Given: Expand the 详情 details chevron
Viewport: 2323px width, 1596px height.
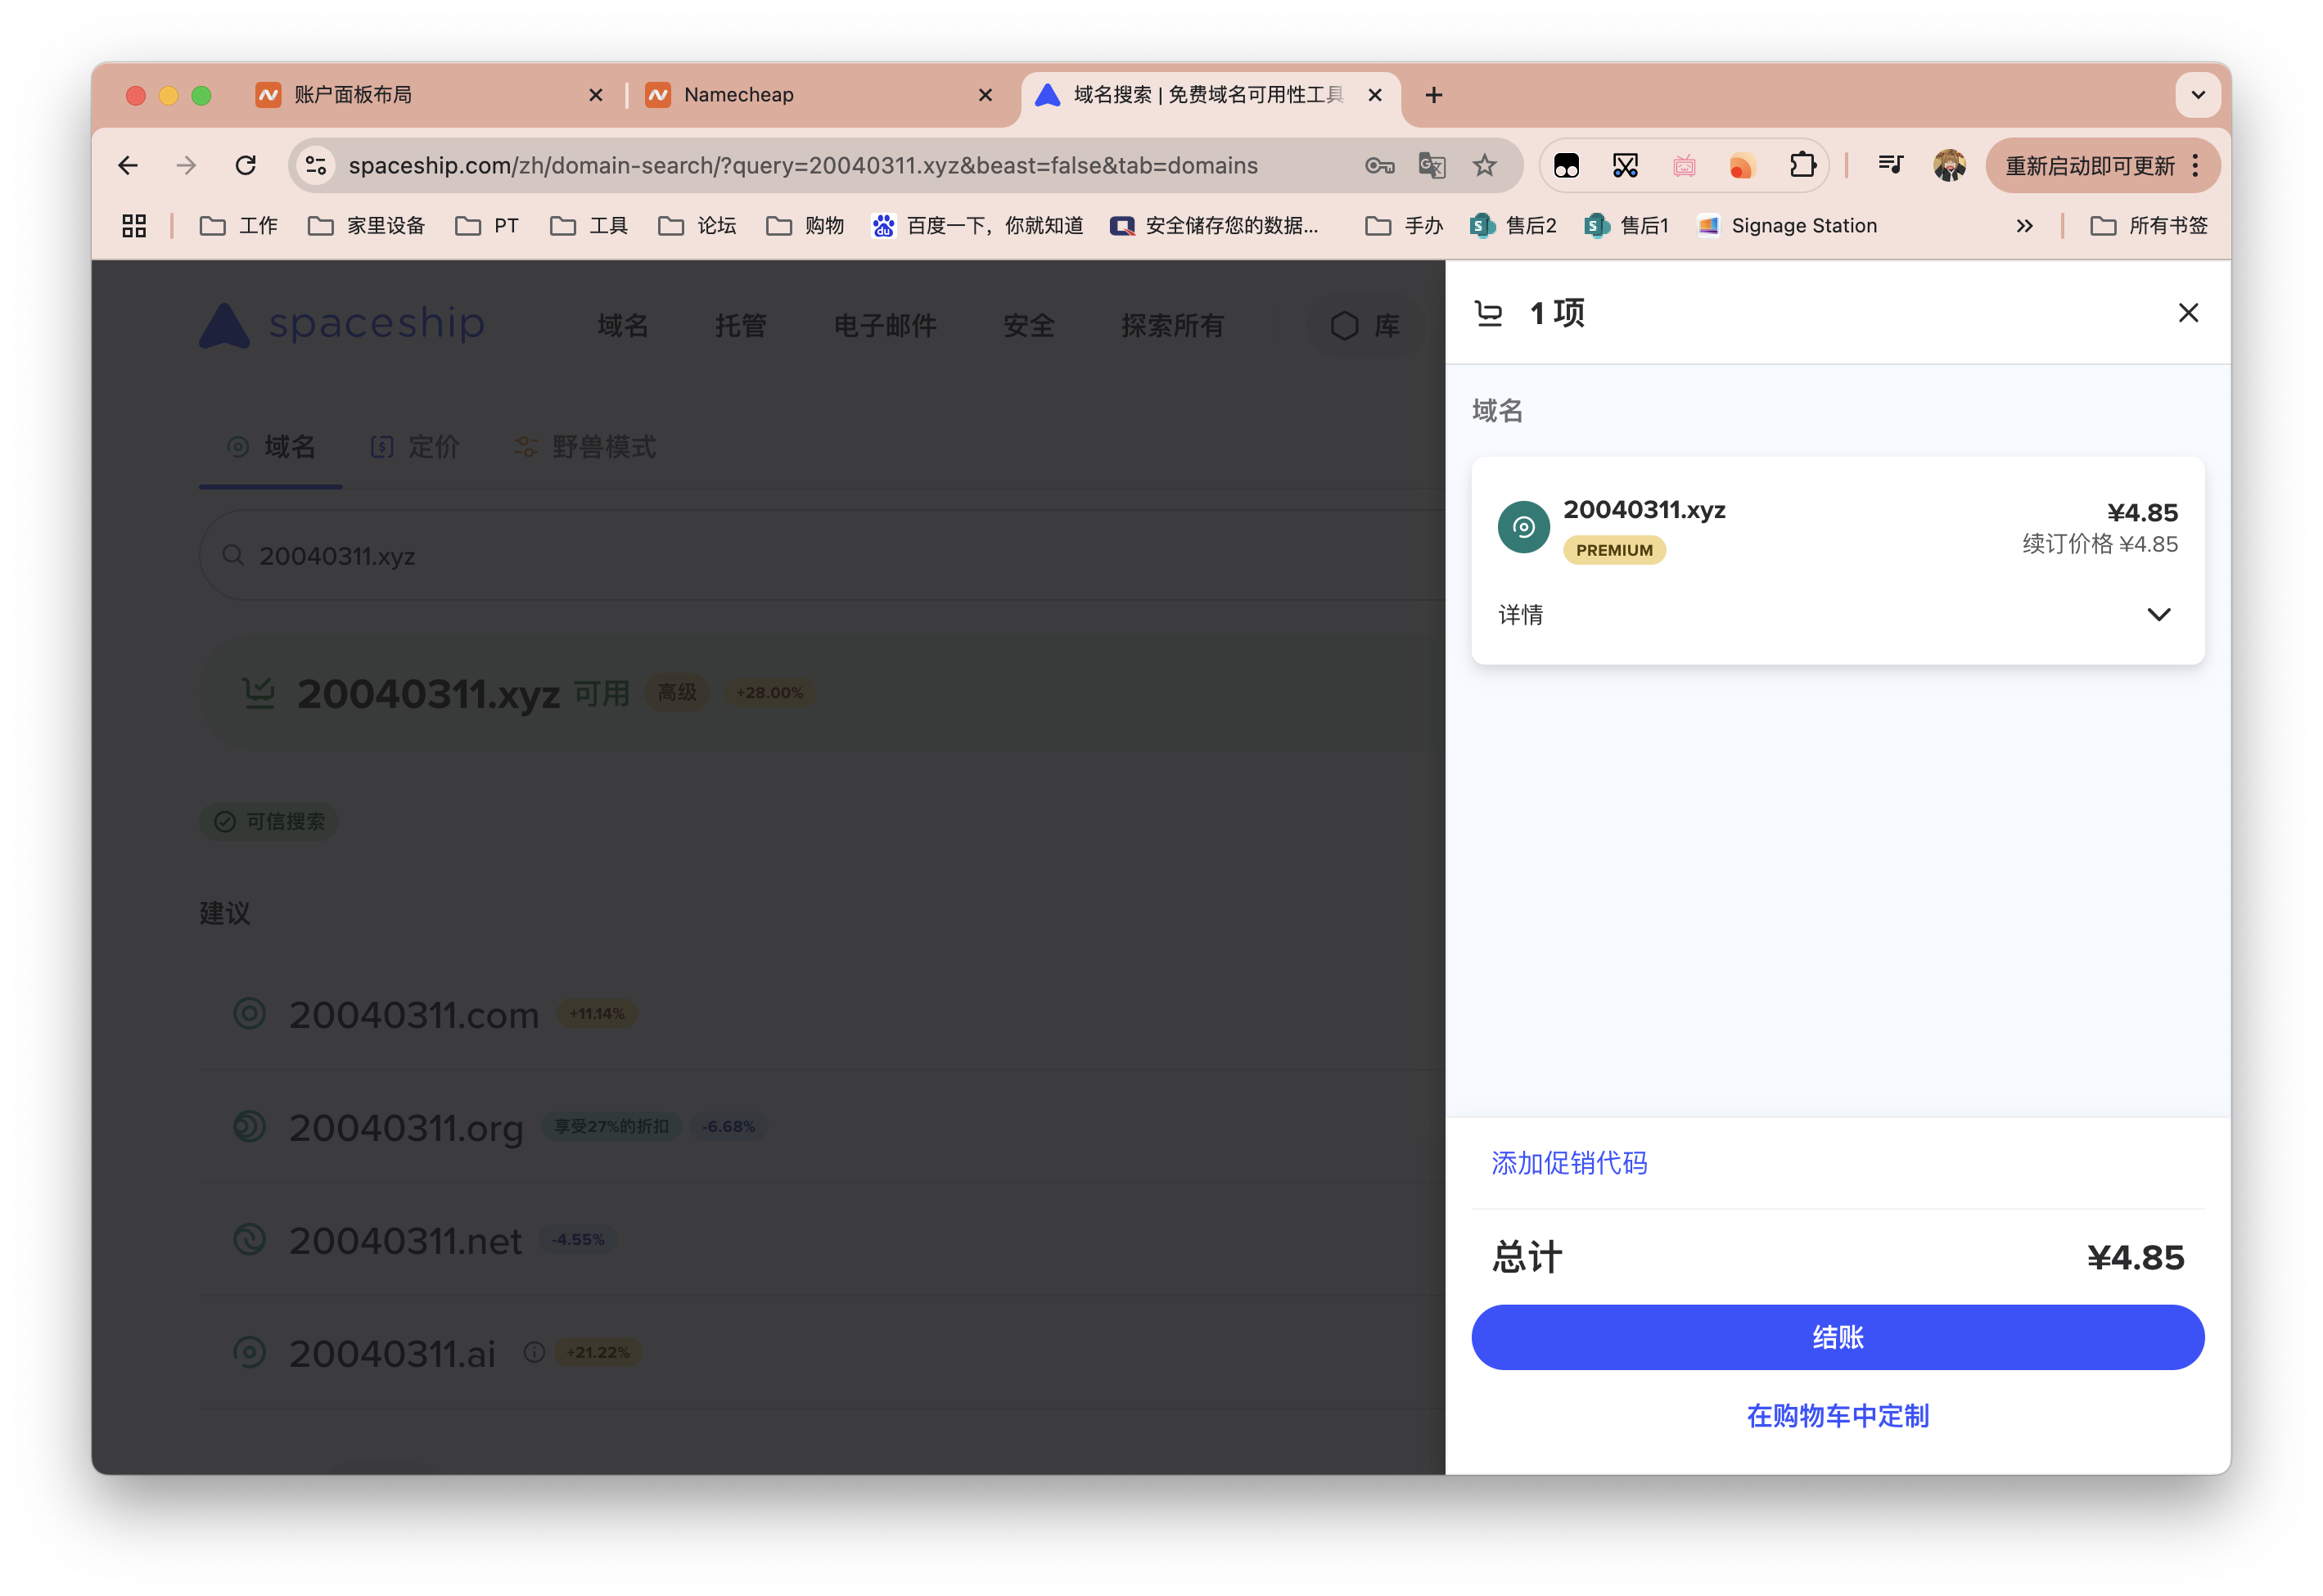Looking at the screenshot, I should pos(2158,614).
